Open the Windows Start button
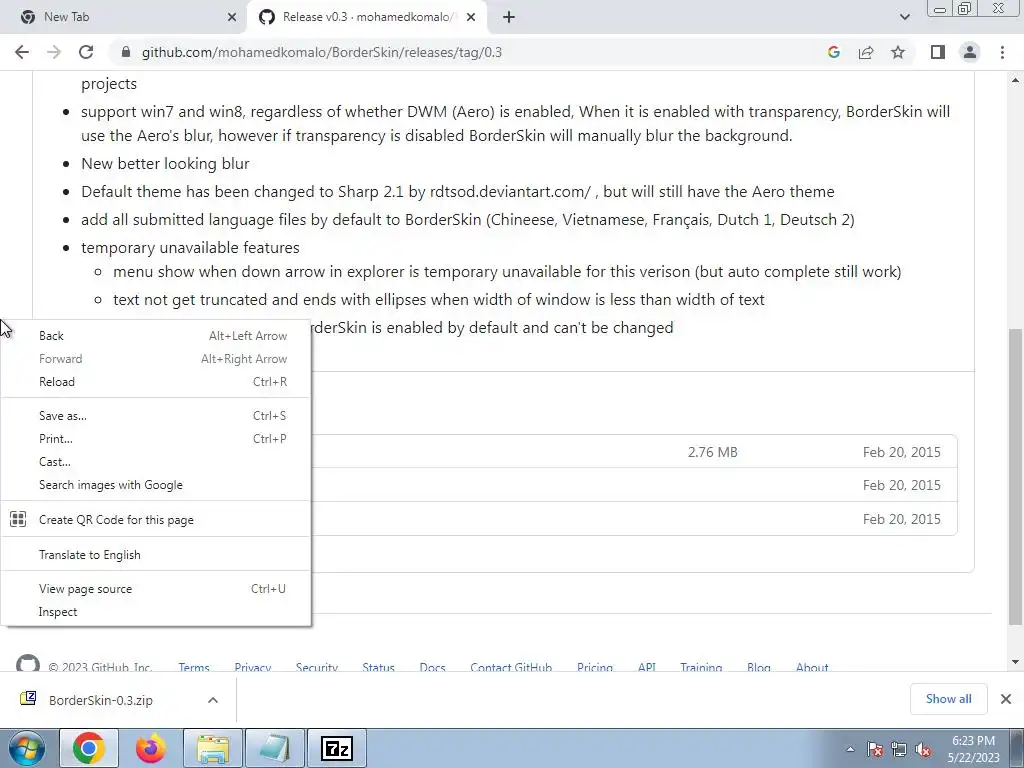Viewport: 1024px width, 768px height. (x=27, y=748)
